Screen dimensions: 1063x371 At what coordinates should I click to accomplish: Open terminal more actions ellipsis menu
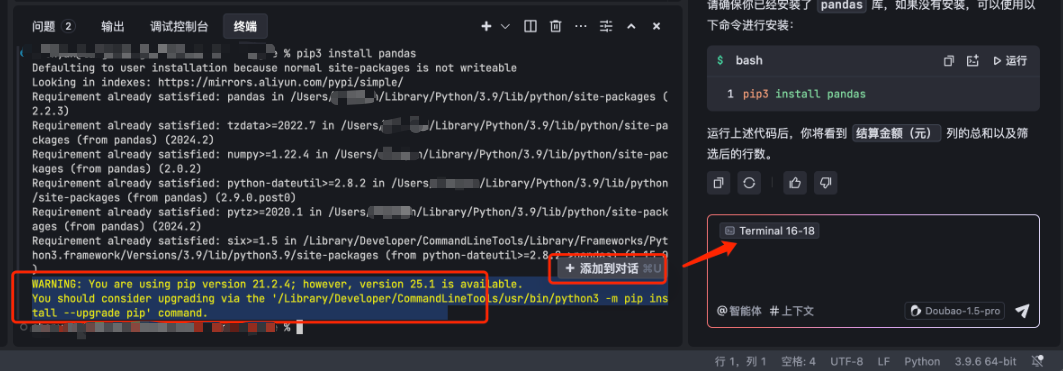[x=580, y=26]
